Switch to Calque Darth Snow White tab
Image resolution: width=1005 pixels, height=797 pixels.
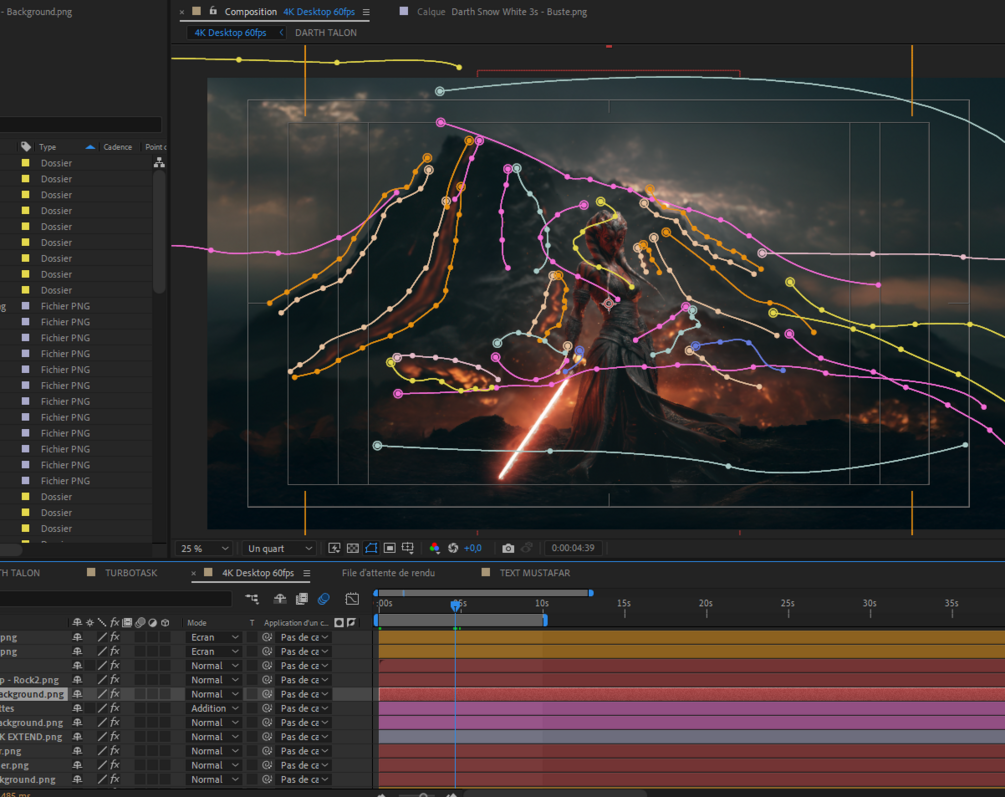tap(502, 12)
